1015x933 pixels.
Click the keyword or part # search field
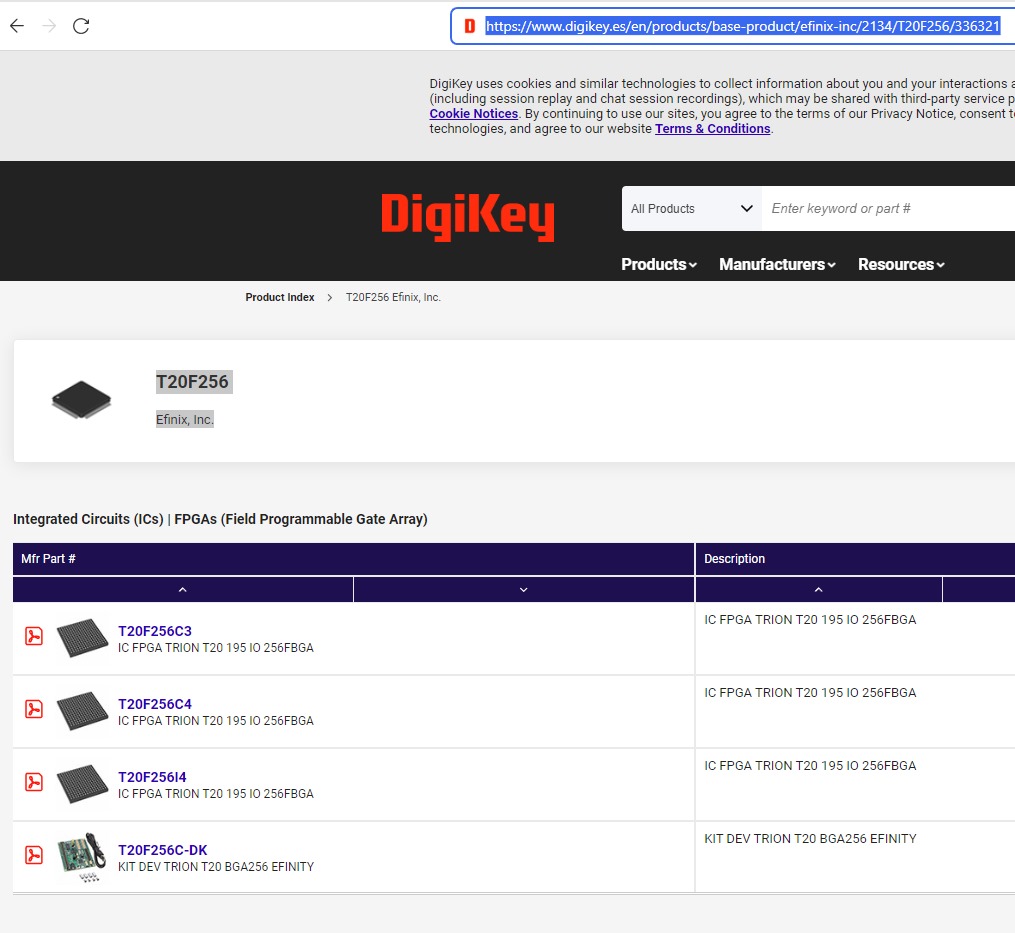888,208
